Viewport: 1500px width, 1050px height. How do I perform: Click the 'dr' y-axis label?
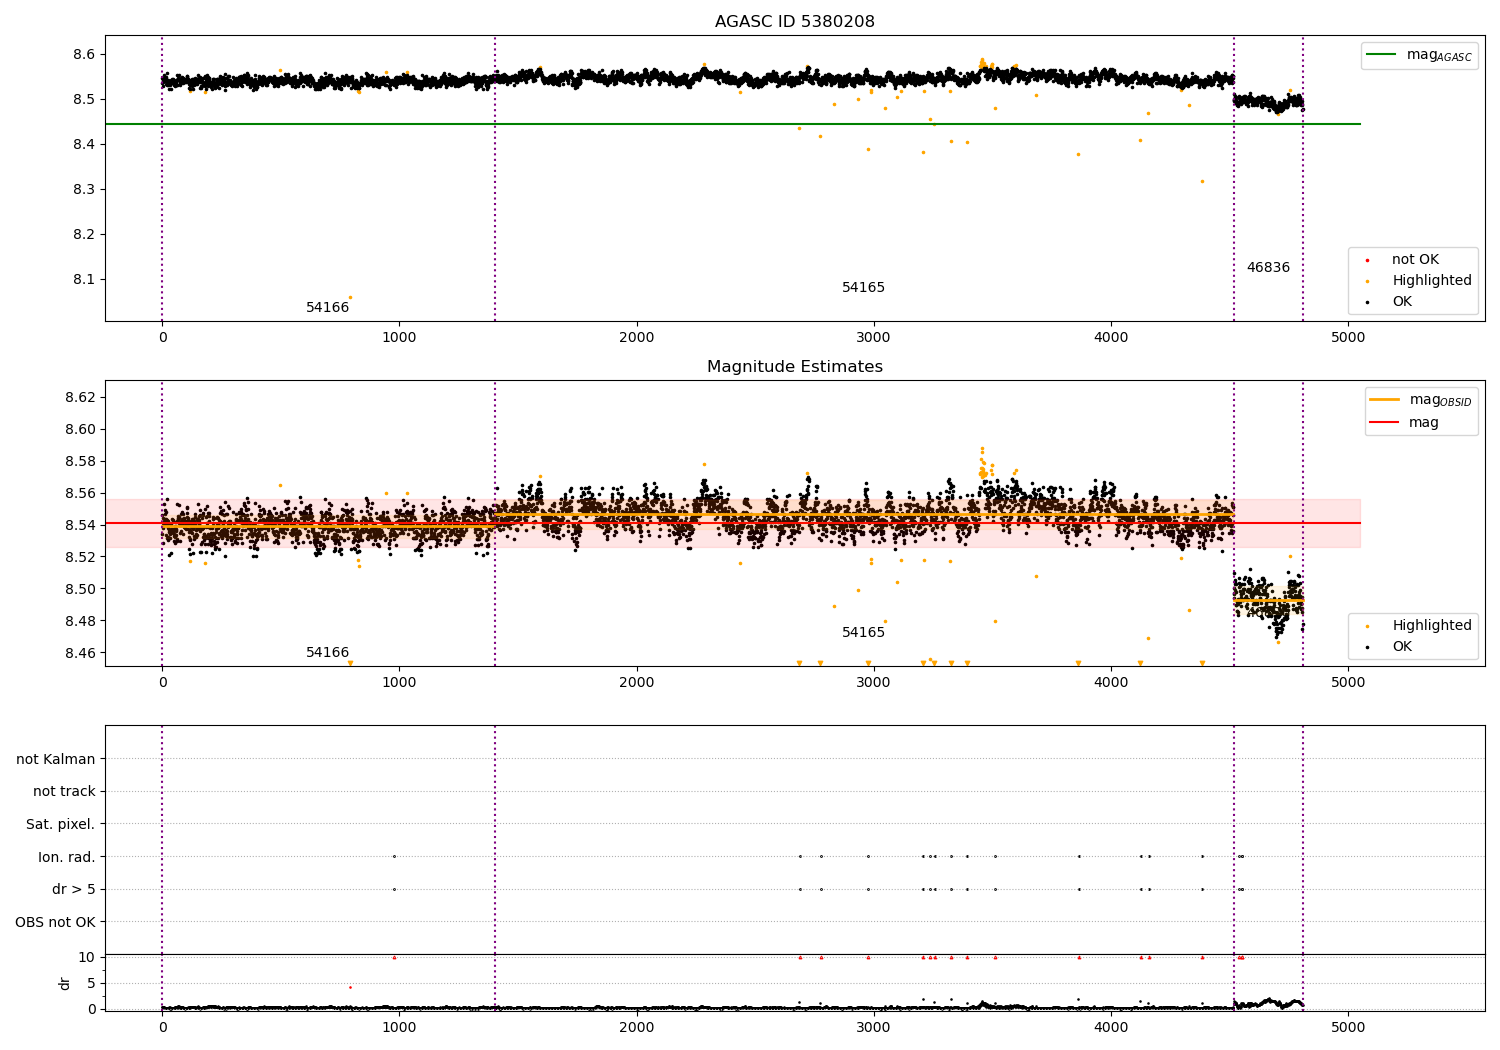pos(65,984)
